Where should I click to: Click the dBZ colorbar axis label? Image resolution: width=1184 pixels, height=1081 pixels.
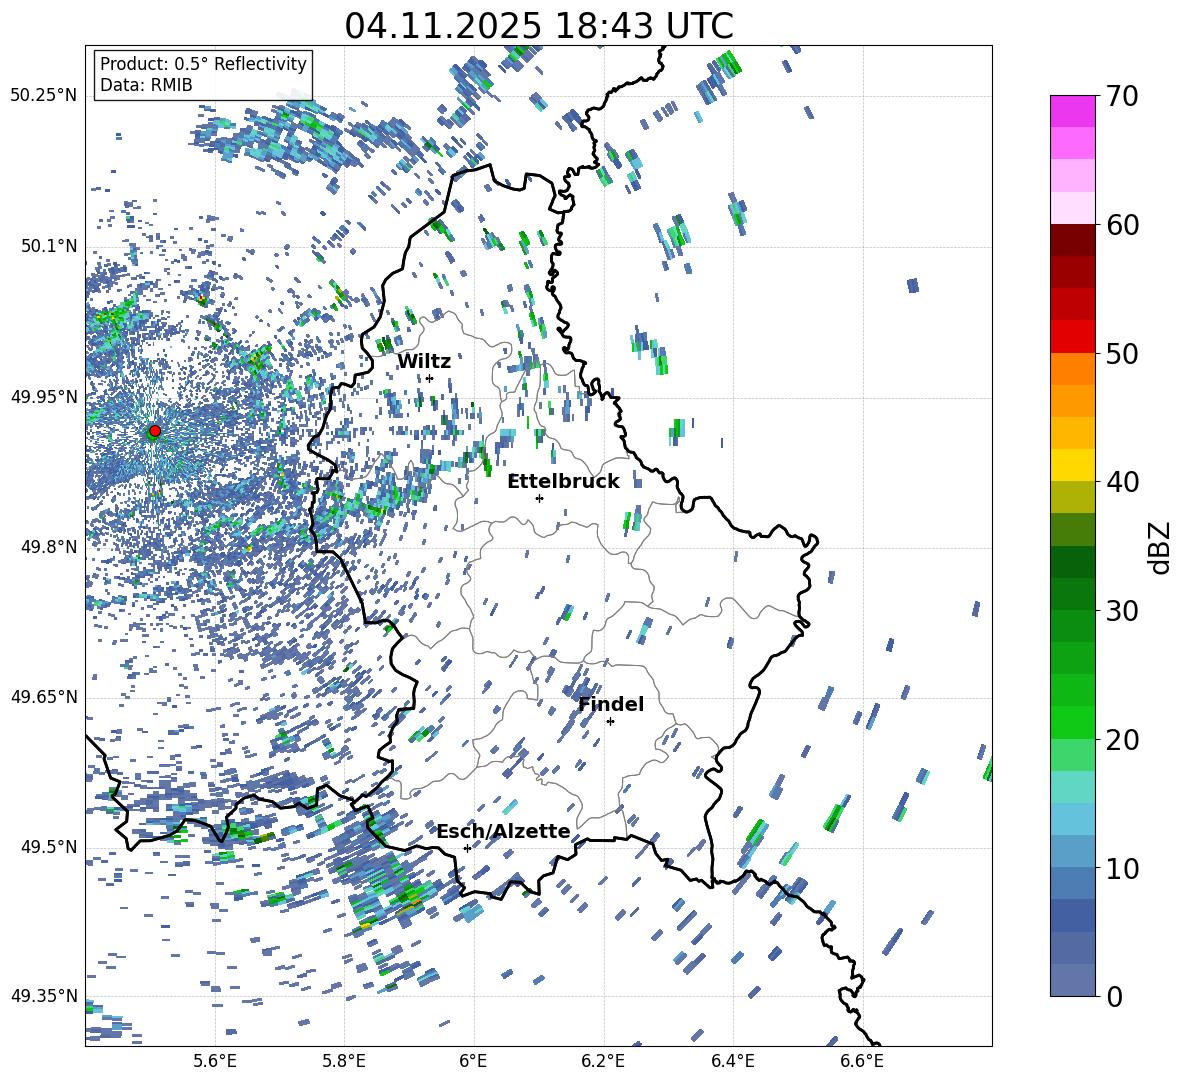(1161, 547)
